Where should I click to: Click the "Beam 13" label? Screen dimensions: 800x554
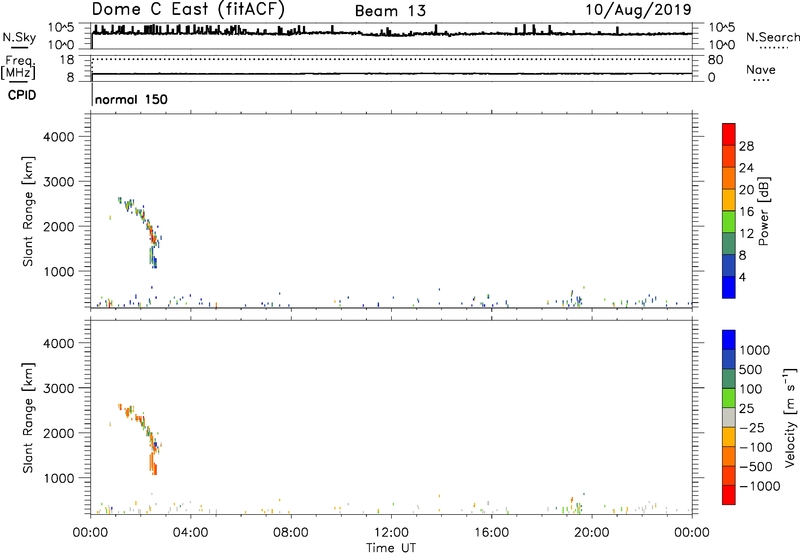390,11
